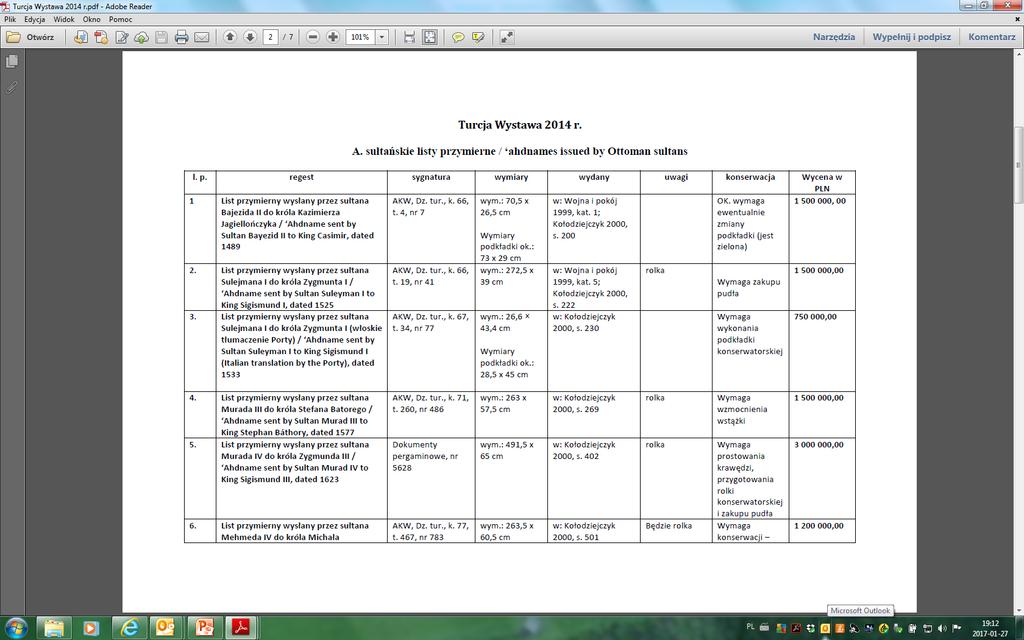Click the vertical scrollbar thumb
The width and height of the screenshot is (1024, 640).
pos(1018,163)
